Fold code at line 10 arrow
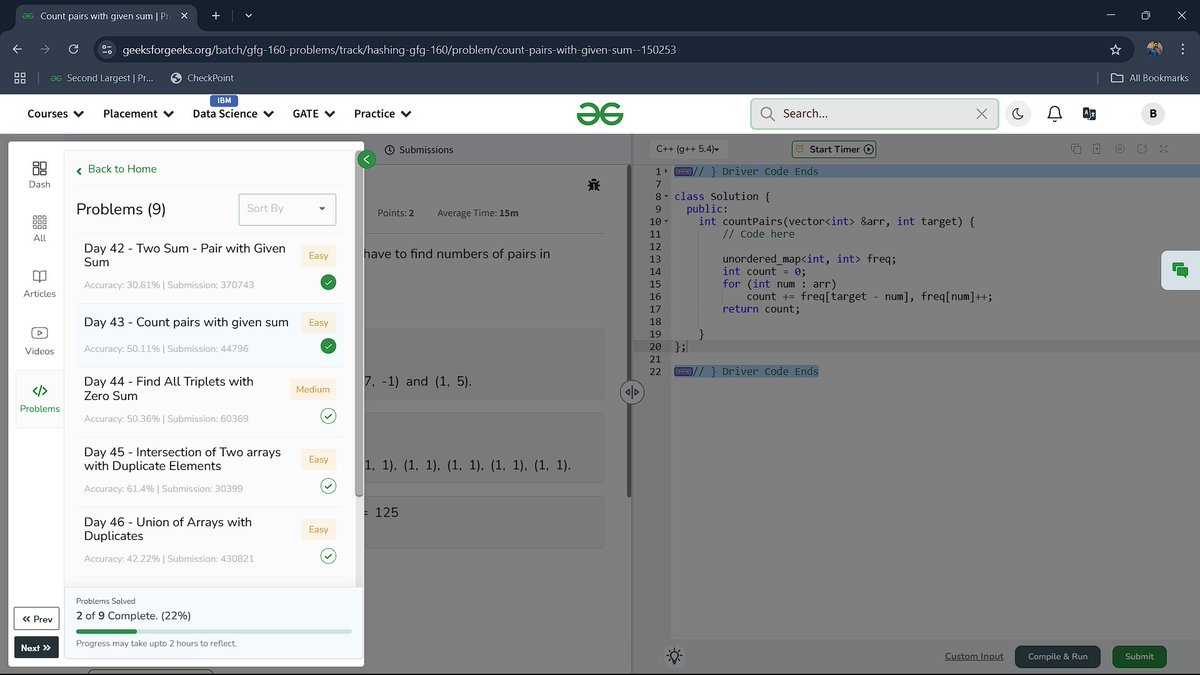This screenshot has height=675, width=1200. [667, 222]
